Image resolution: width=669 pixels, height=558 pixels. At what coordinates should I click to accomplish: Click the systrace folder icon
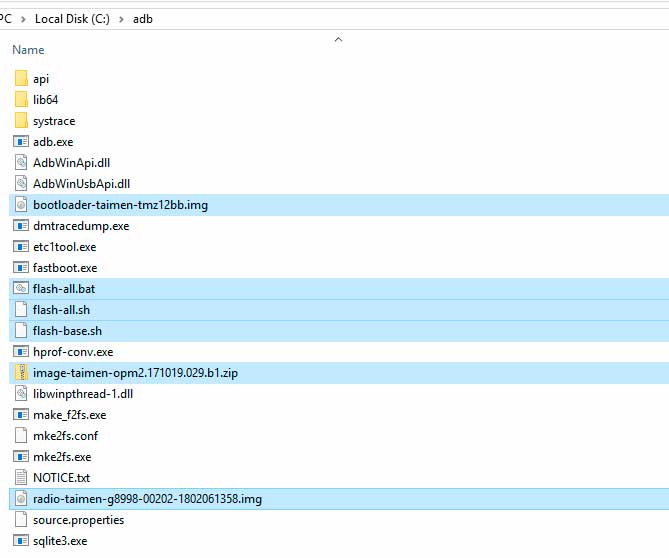coord(21,121)
